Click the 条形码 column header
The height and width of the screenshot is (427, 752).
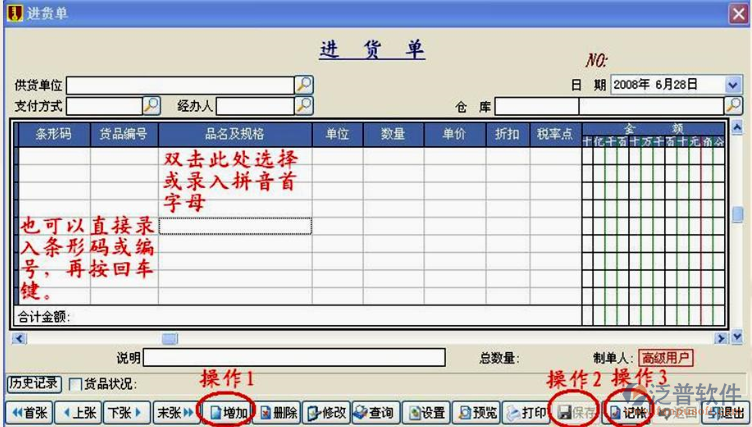click(54, 134)
